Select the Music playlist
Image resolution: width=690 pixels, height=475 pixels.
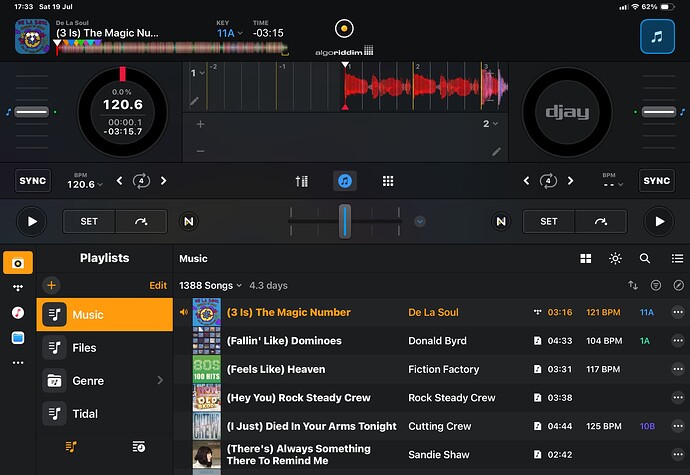pos(105,314)
